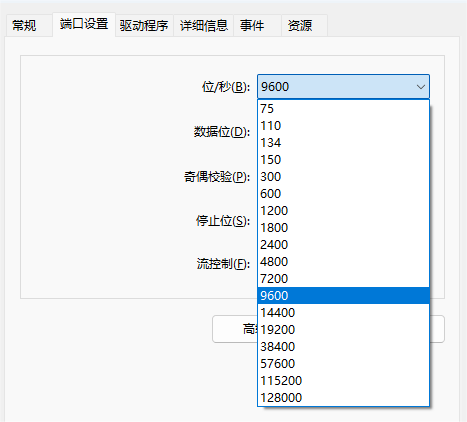Switch to the 常规 tab
Viewport: 467px width, 422px height.
click(x=24, y=25)
